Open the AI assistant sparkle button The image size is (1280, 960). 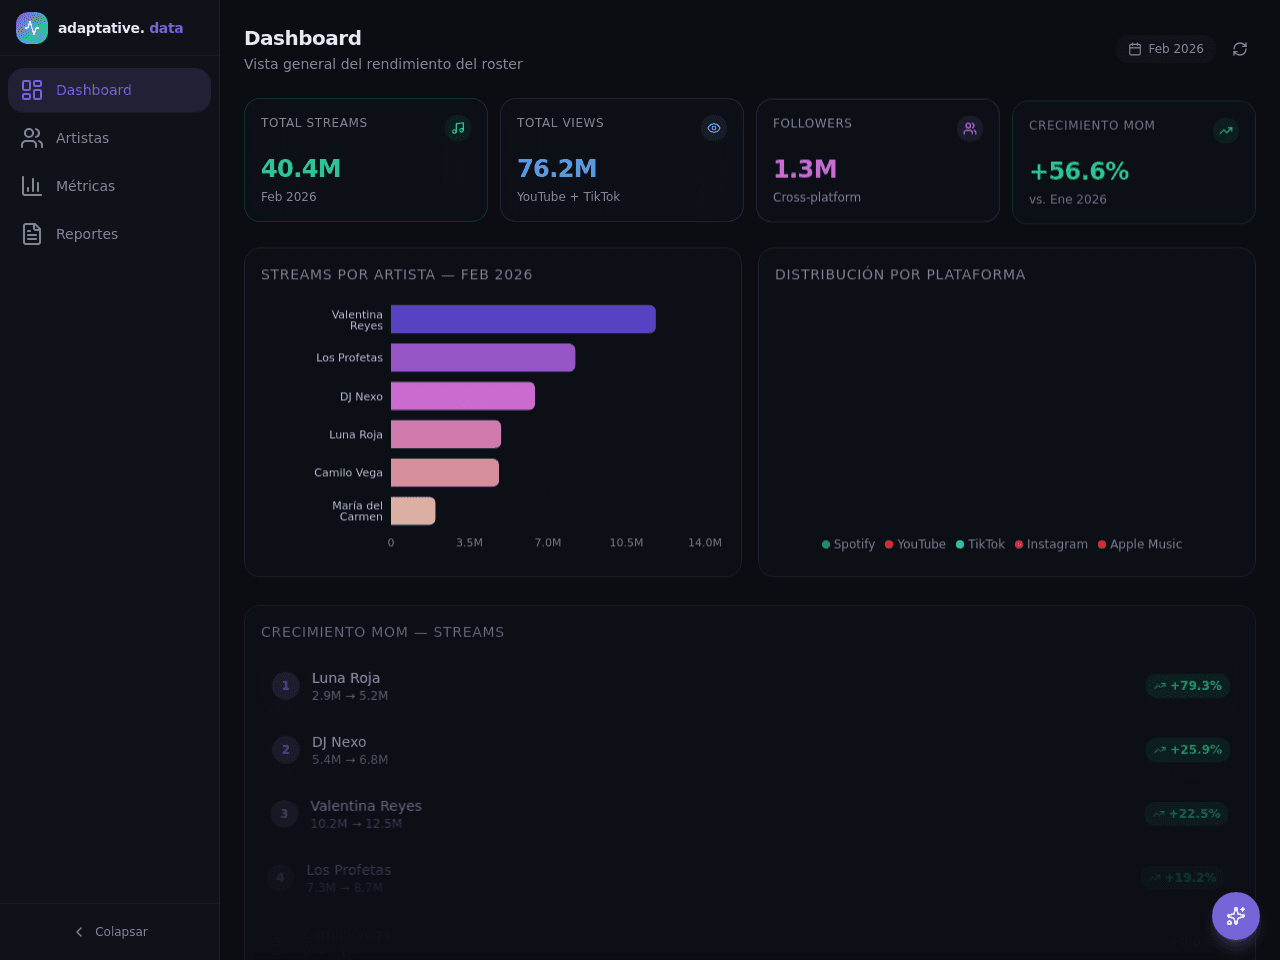[x=1236, y=916]
